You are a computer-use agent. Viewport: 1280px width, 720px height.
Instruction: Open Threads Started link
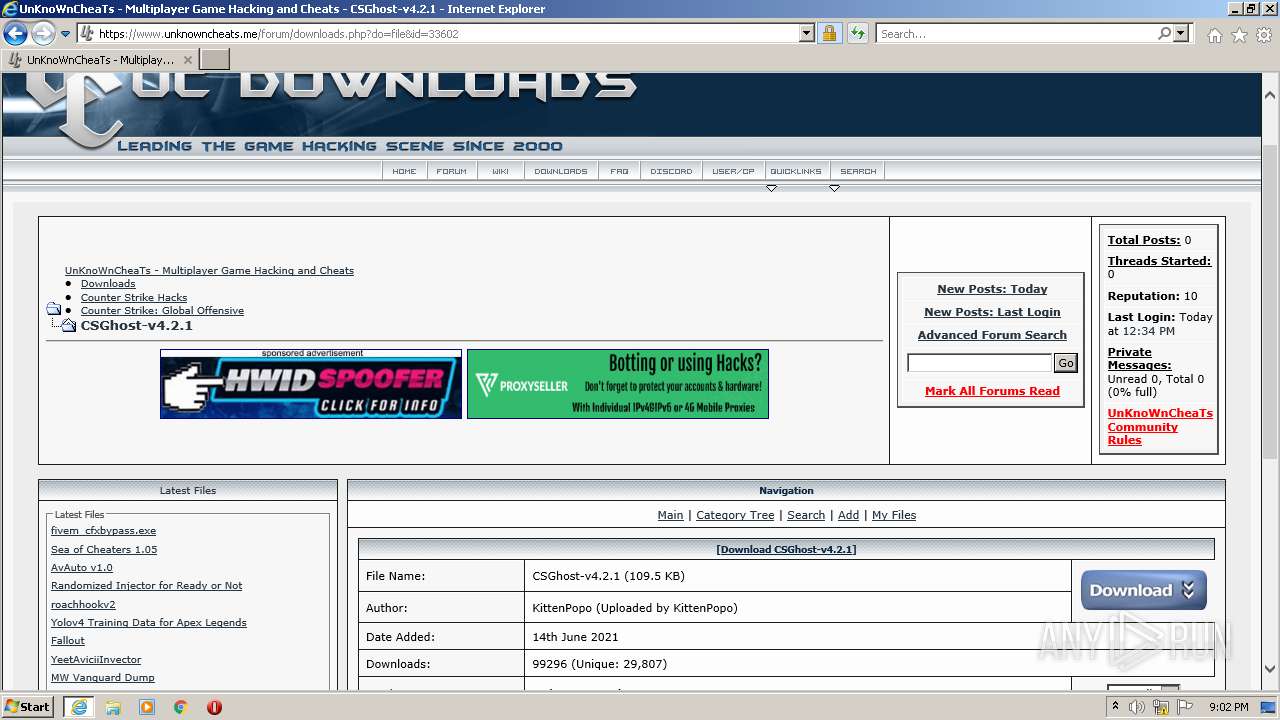pos(1159,261)
